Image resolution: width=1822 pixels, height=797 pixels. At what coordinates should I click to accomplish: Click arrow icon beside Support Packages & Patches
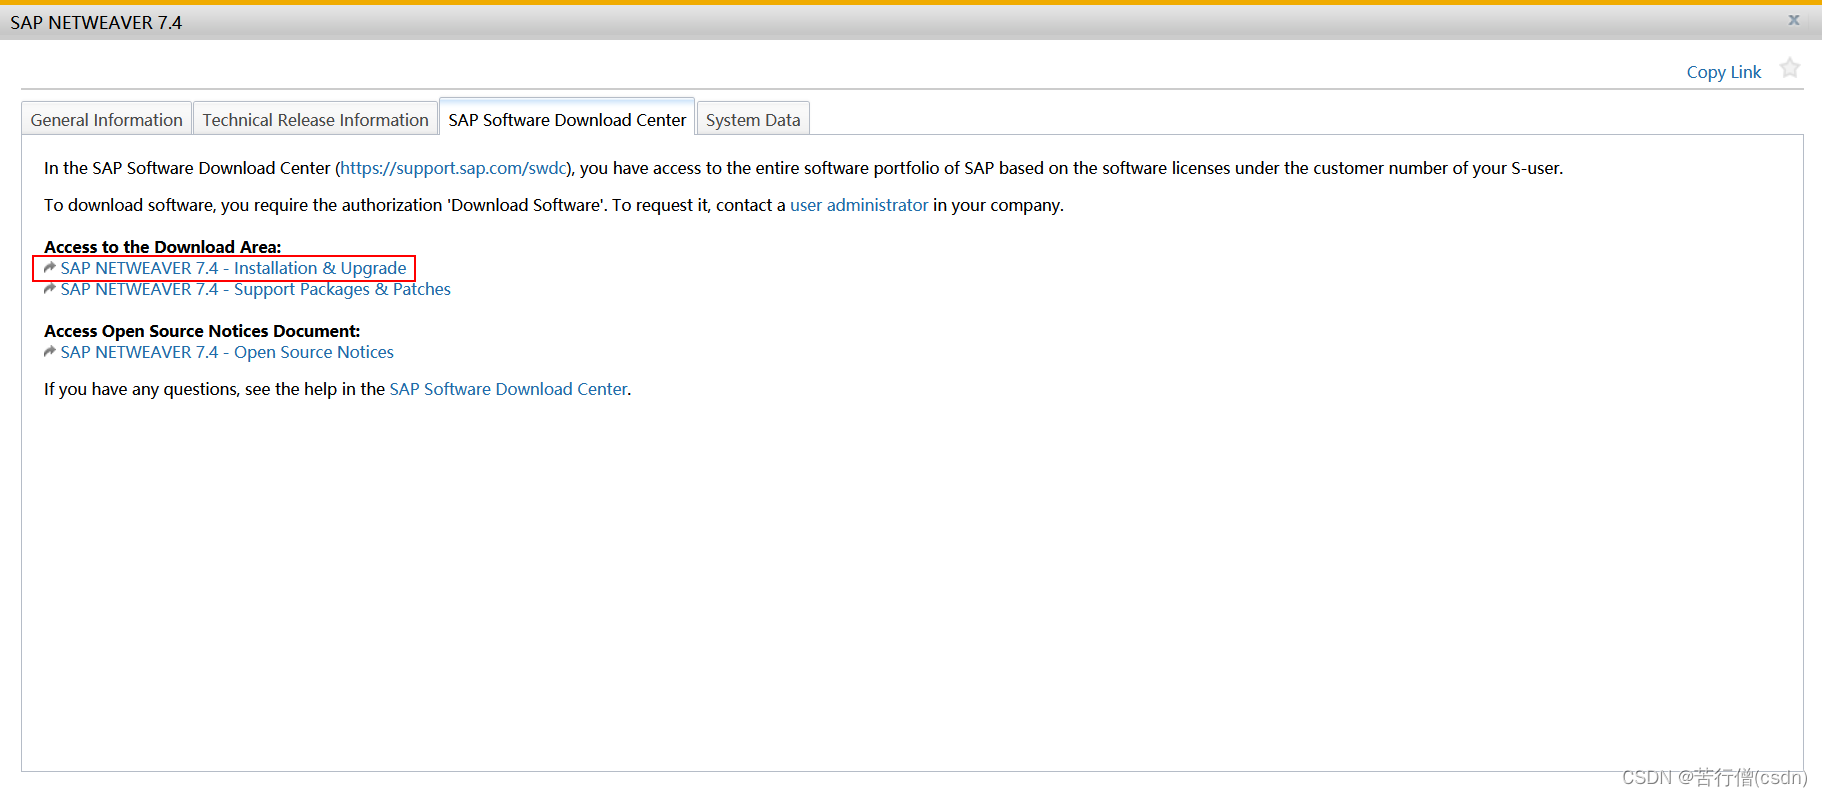click(50, 289)
